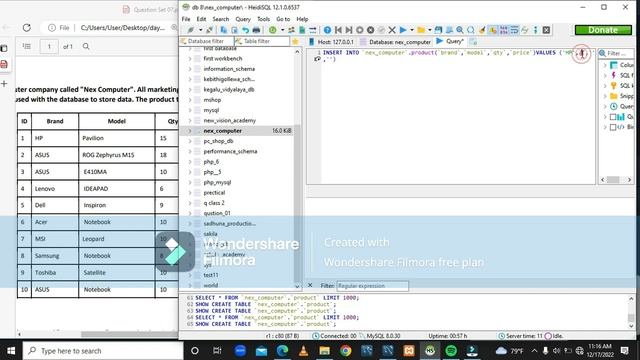Open the contents list icon in PDF viewer
Image resolution: width=640 pixels, height=360 pixels.
tap(27, 47)
